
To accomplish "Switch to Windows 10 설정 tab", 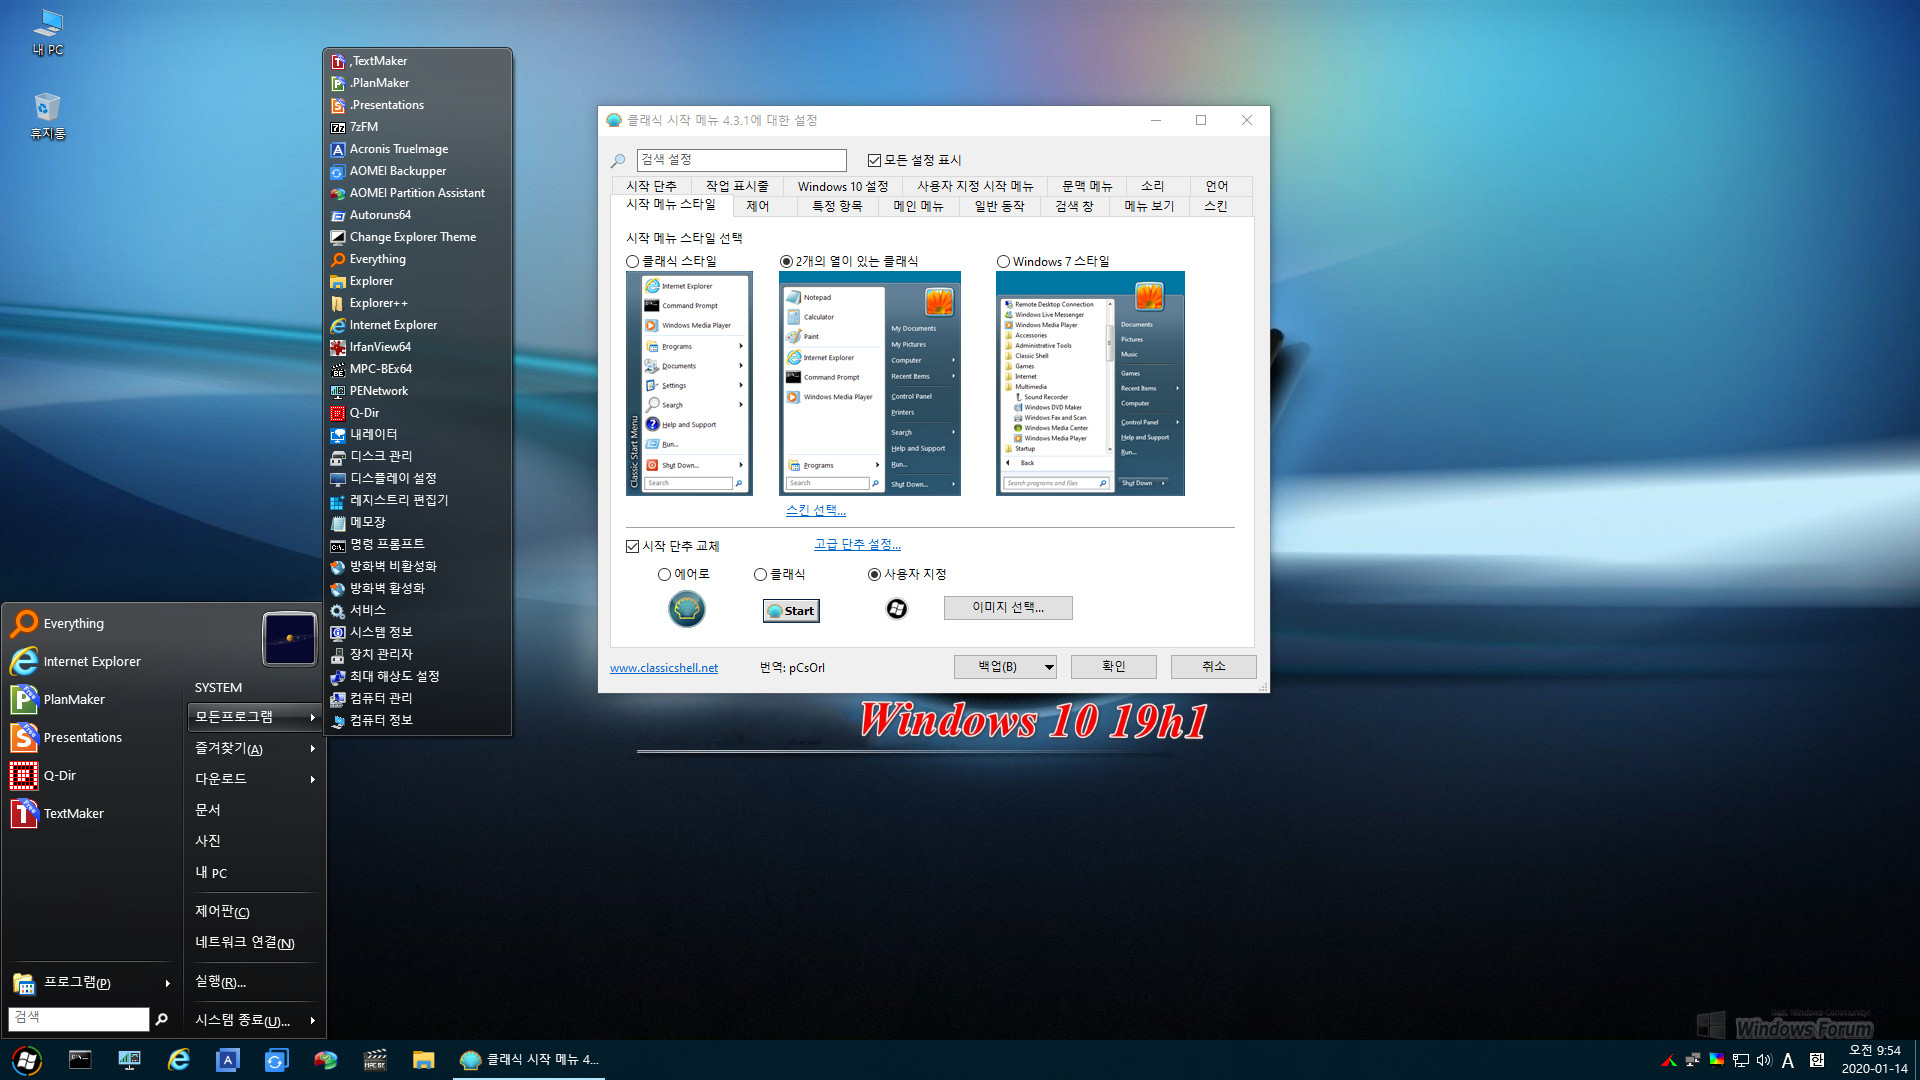I will (x=843, y=186).
